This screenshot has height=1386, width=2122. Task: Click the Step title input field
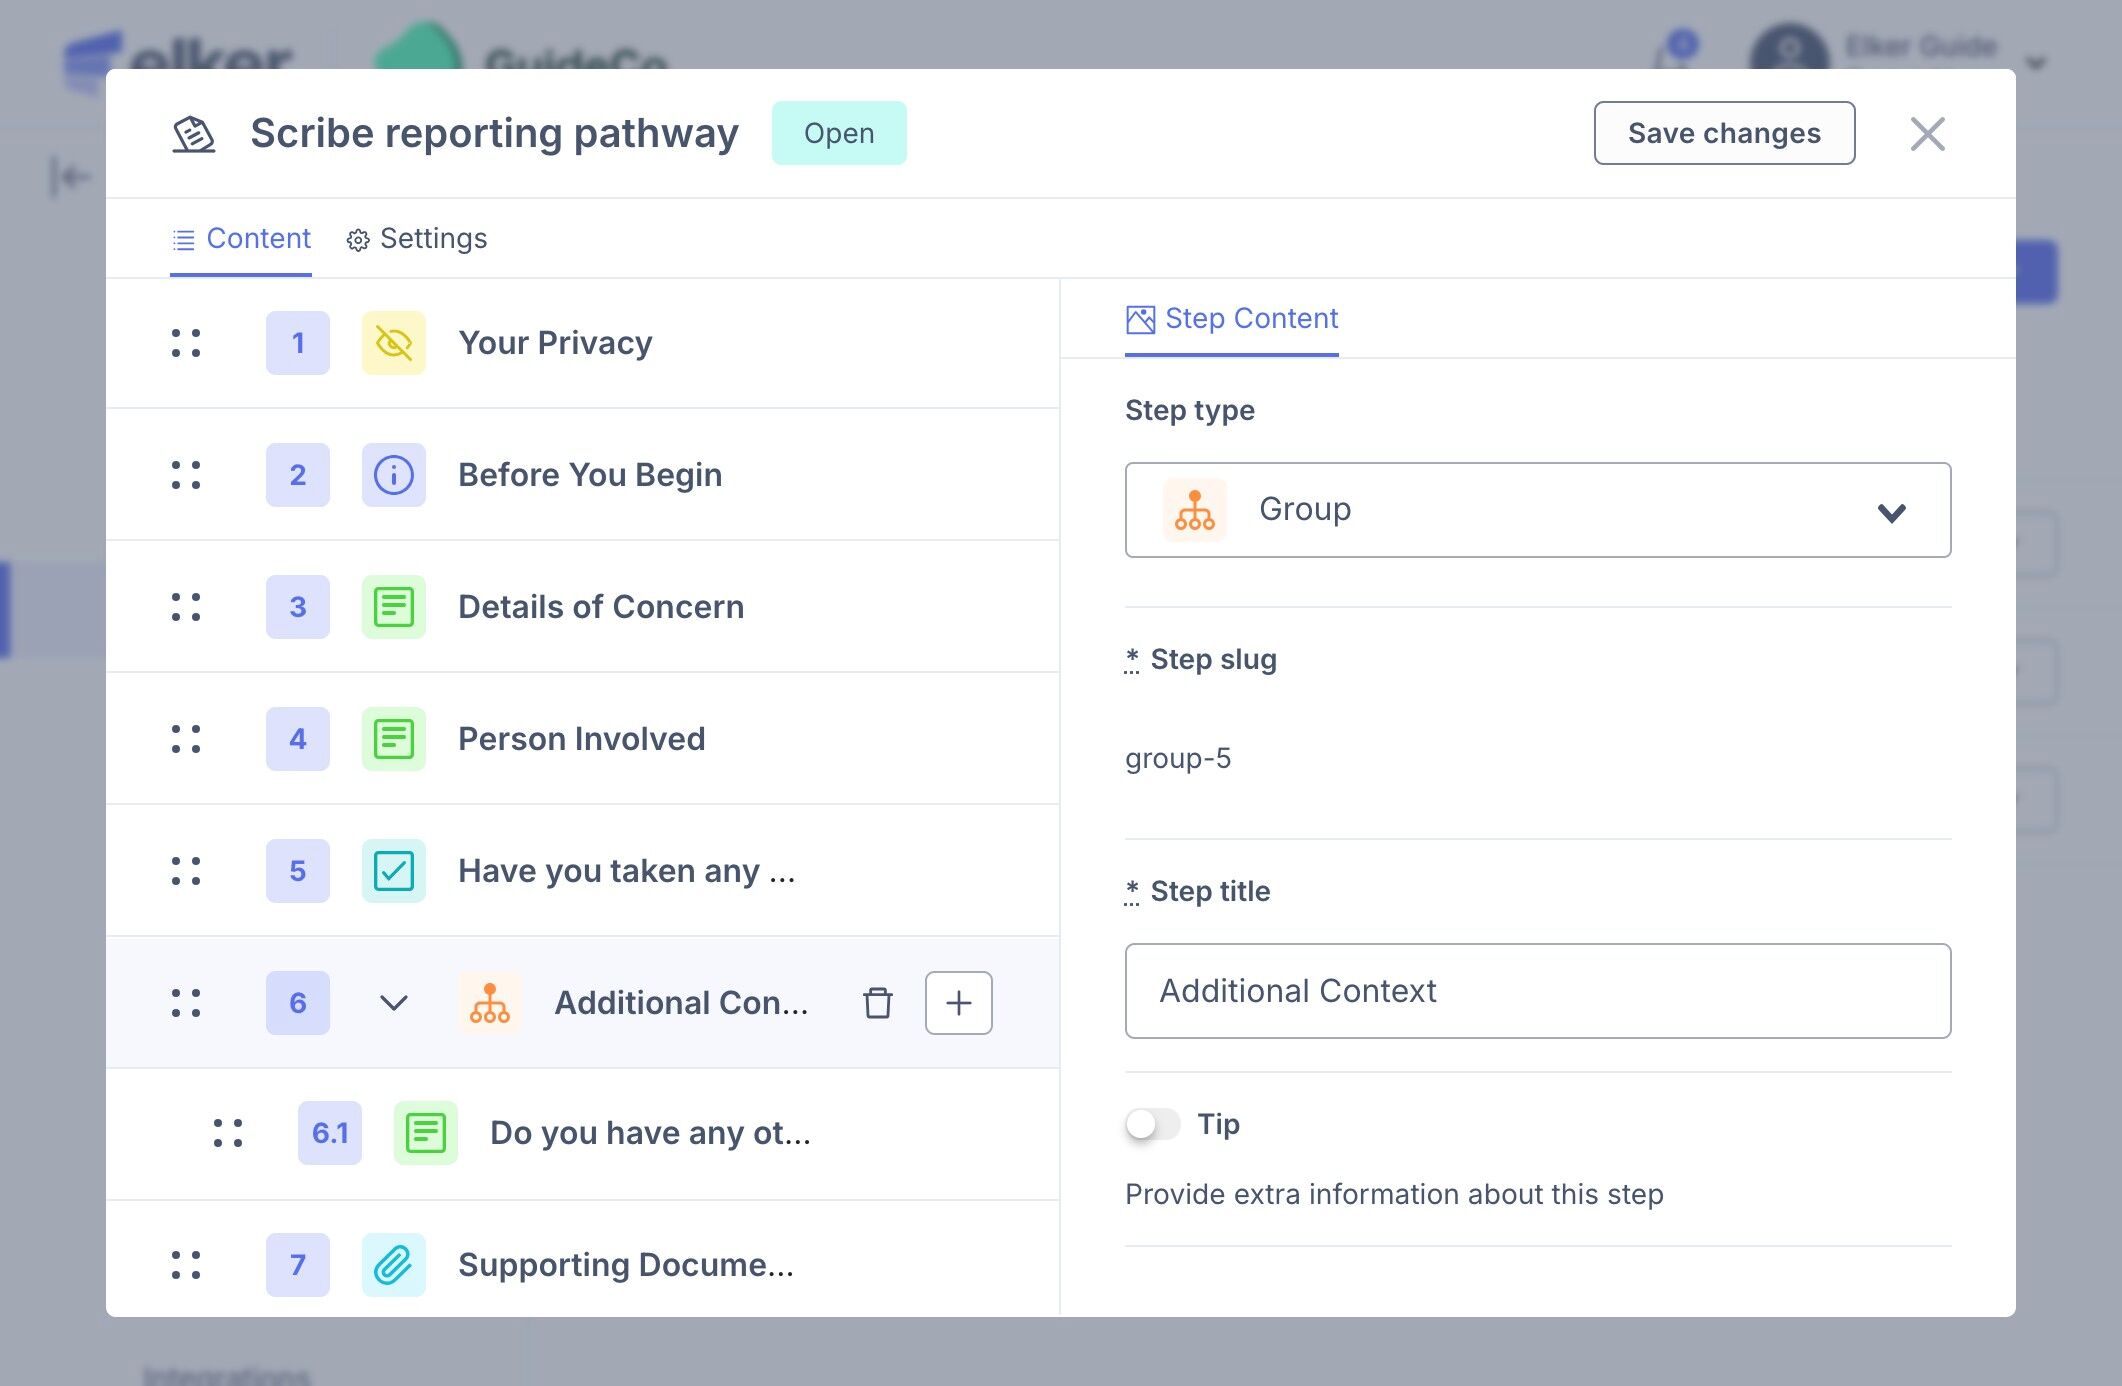(1537, 991)
